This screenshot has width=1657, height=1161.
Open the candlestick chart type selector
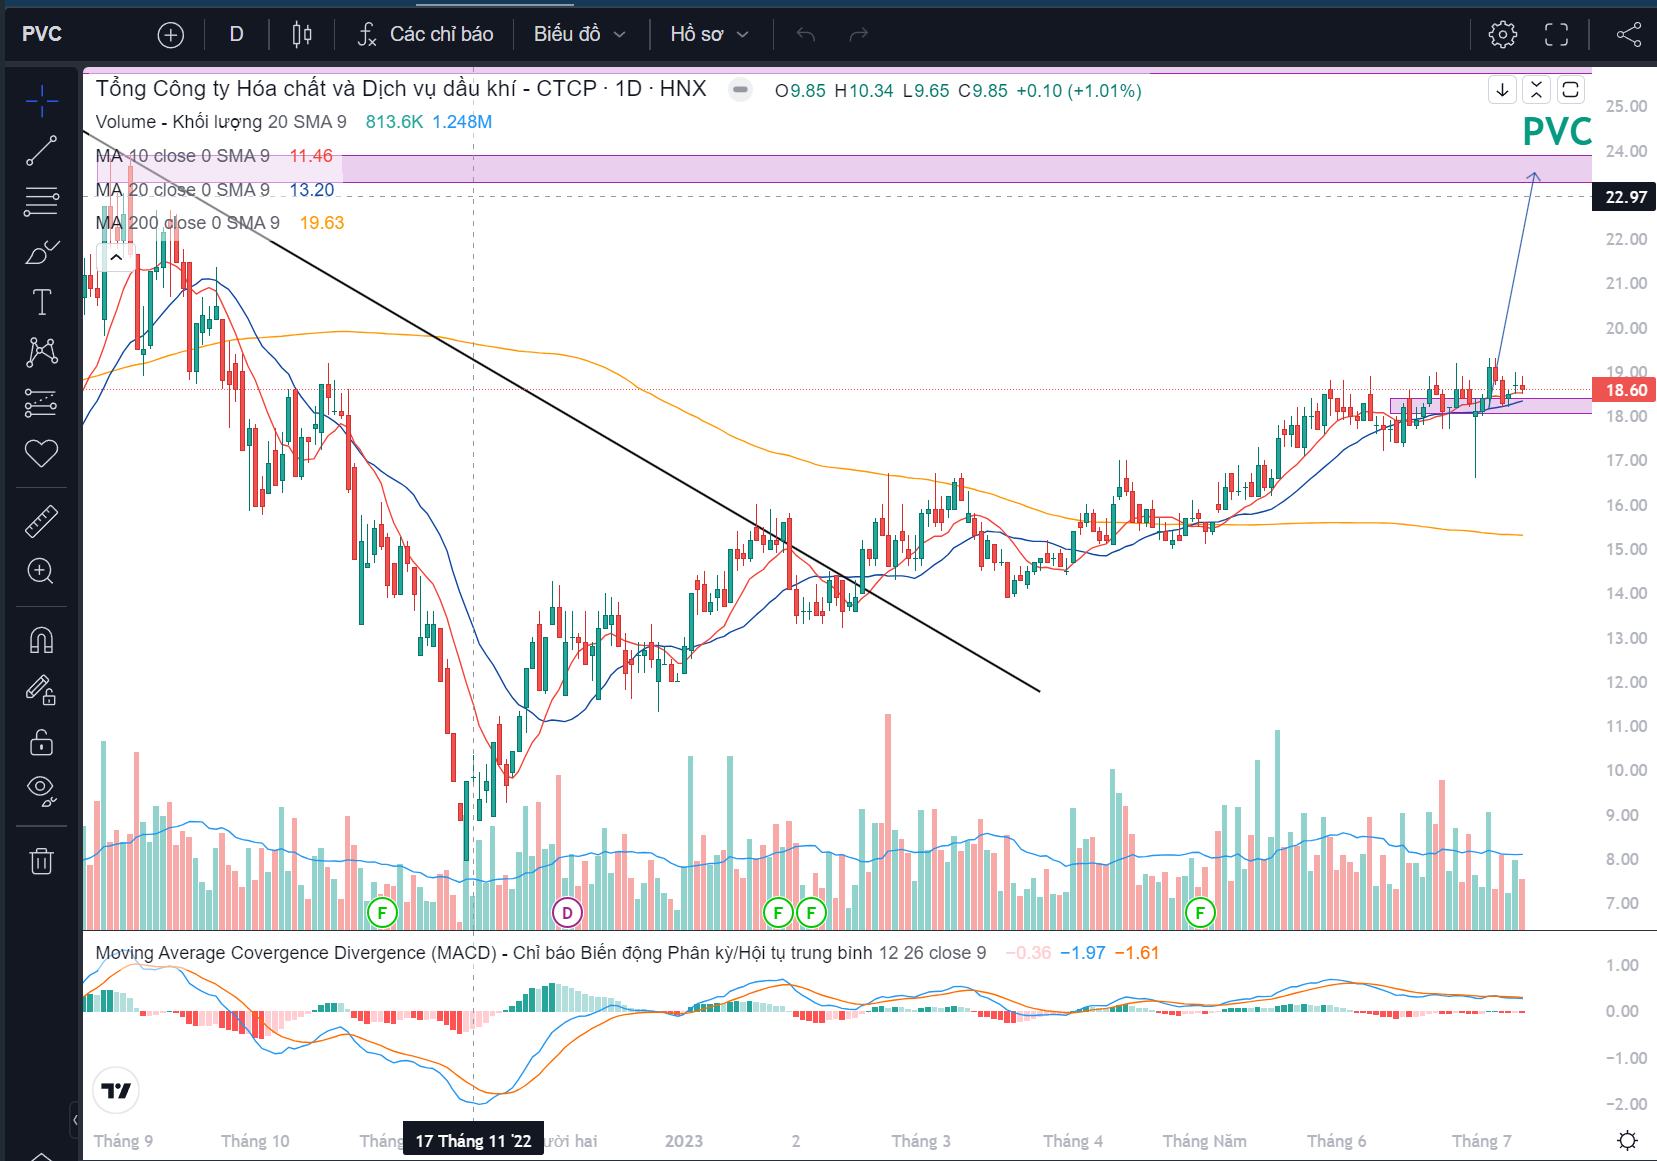pos(302,35)
